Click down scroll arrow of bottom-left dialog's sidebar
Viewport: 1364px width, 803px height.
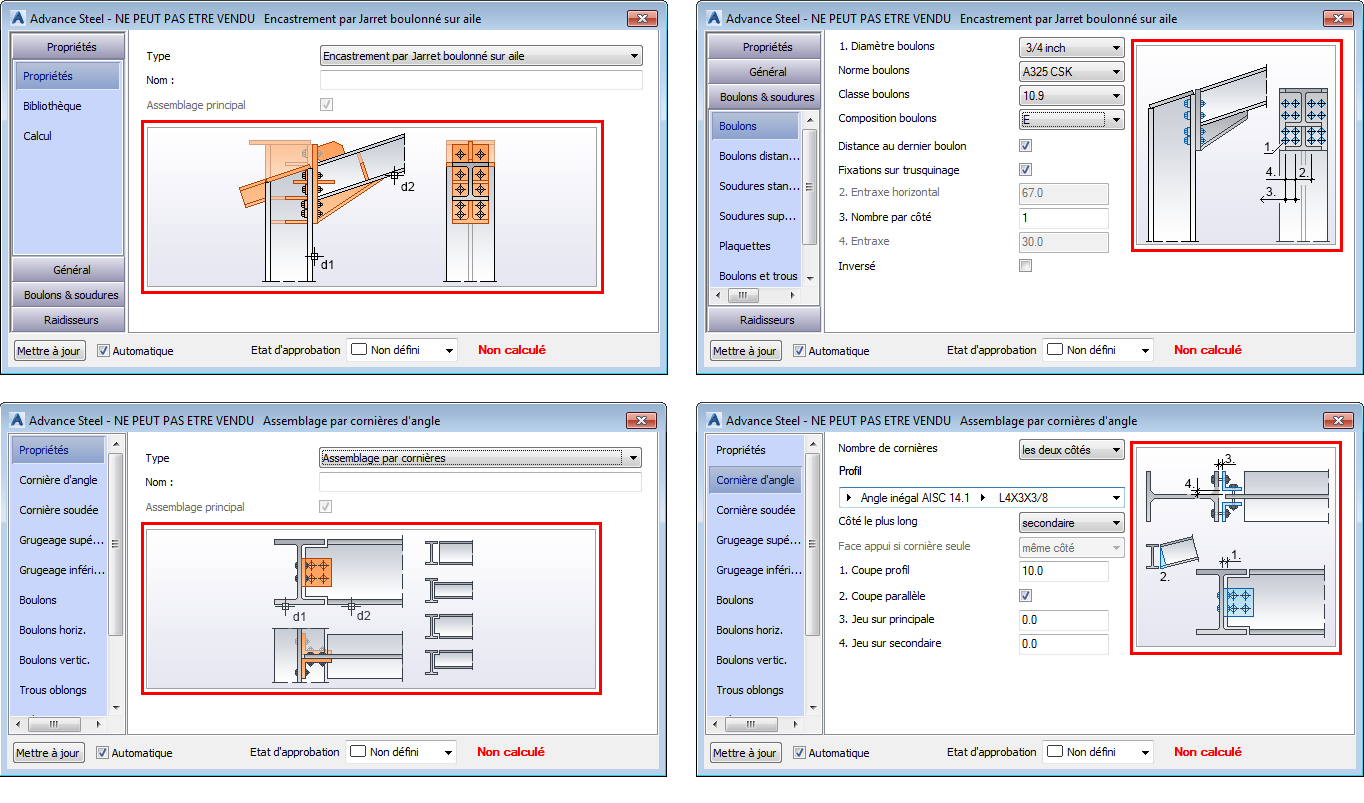click(115, 706)
